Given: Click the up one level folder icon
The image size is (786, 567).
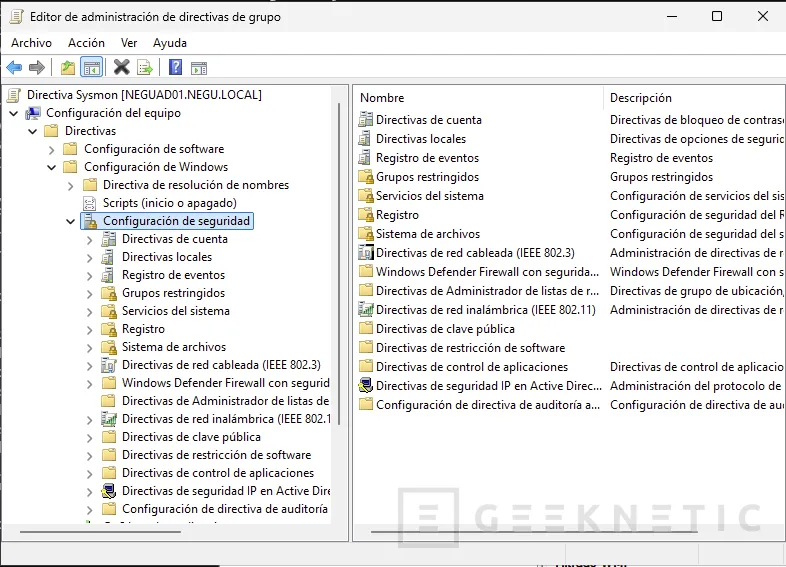Looking at the screenshot, I should (x=68, y=67).
